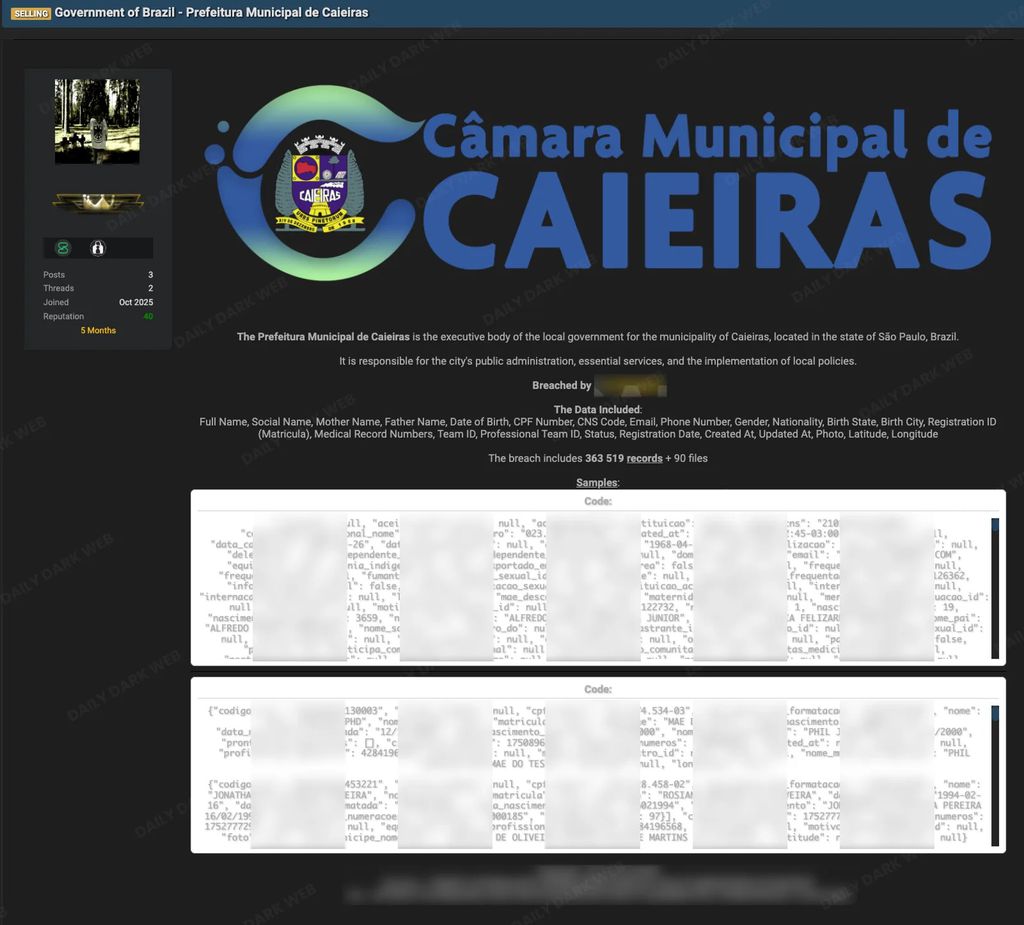Open the poster's forest avatar image
Viewport: 1024px width, 925px height.
pyautogui.click(x=97, y=121)
